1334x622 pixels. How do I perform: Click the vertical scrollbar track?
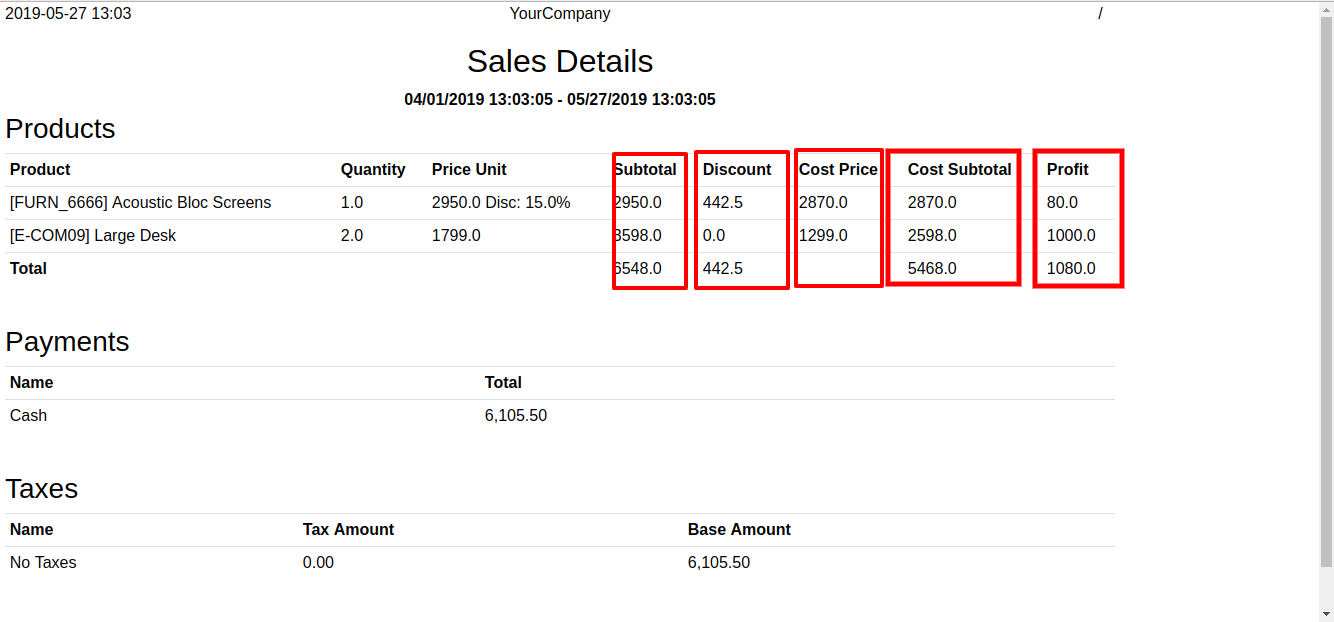[1326, 311]
